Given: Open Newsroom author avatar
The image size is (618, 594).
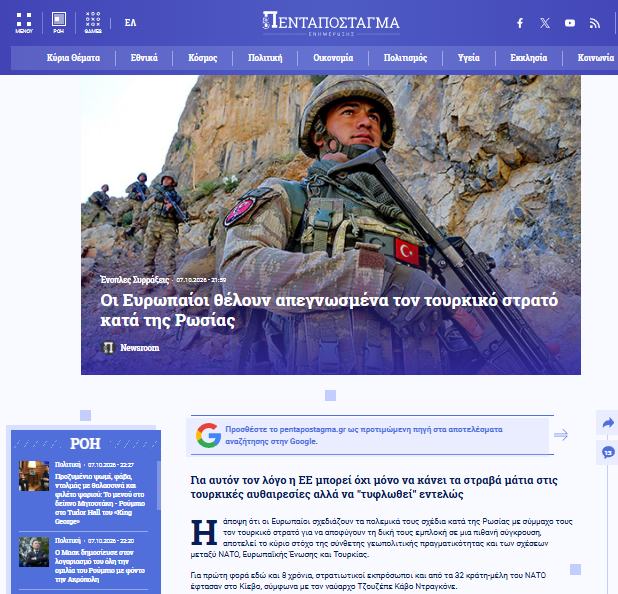Looking at the screenshot, I should 108,348.
